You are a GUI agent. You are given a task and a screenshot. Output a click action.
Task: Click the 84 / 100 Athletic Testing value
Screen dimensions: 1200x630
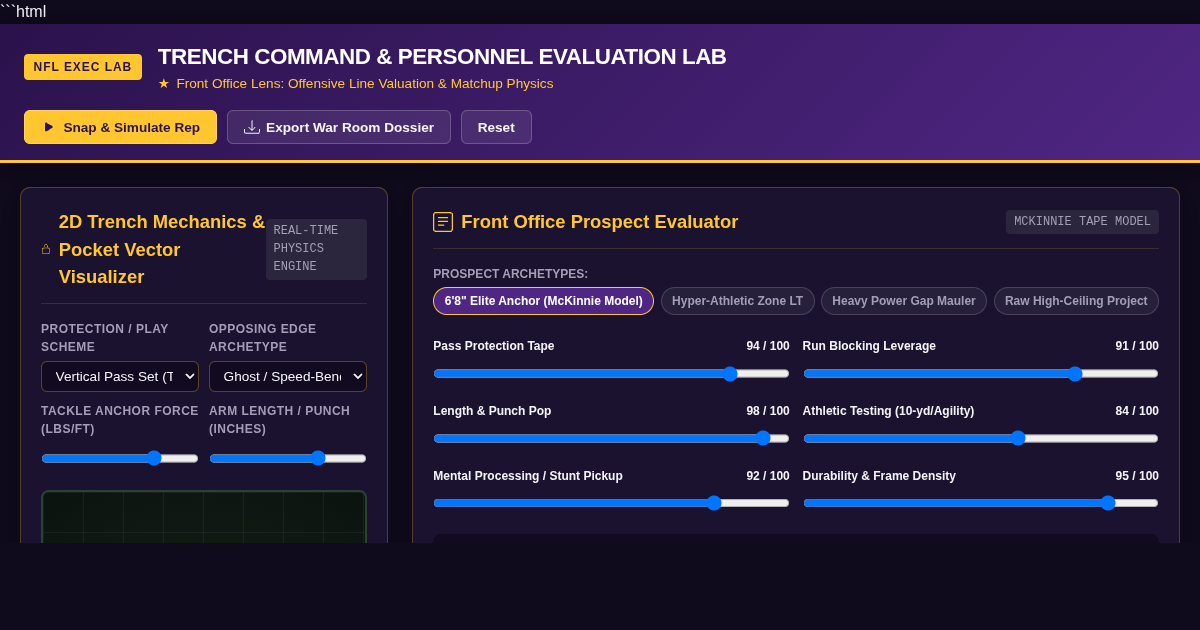tap(1137, 411)
